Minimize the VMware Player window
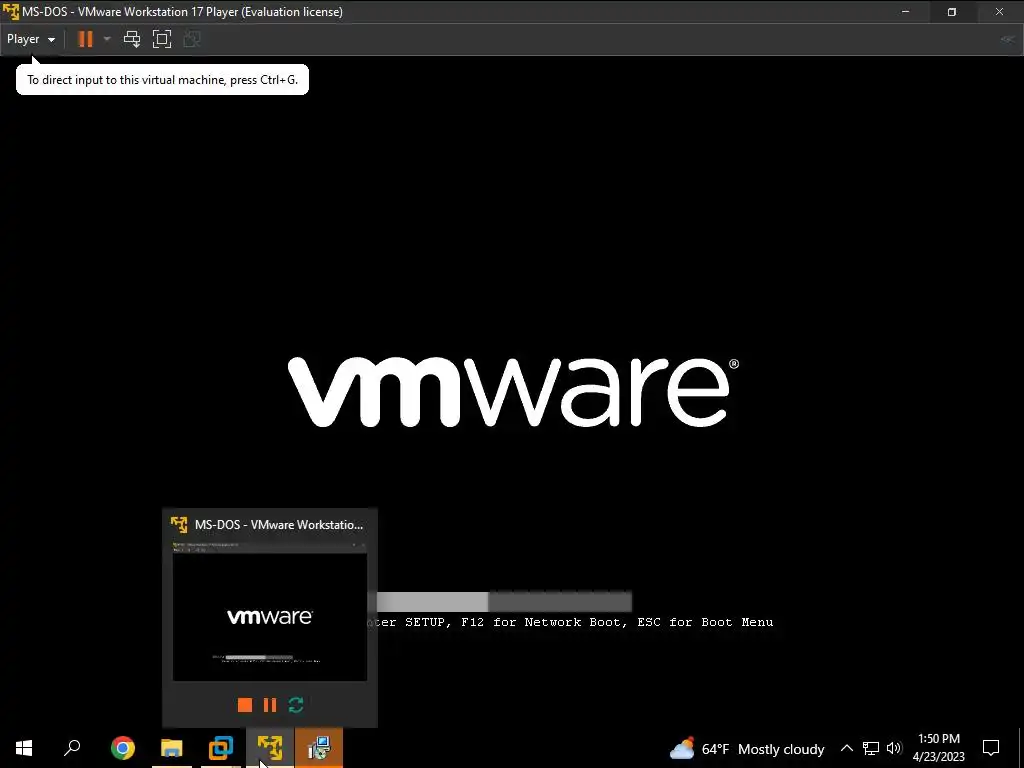The height and width of the screenshot is (768, 1024). click(905, 12)
